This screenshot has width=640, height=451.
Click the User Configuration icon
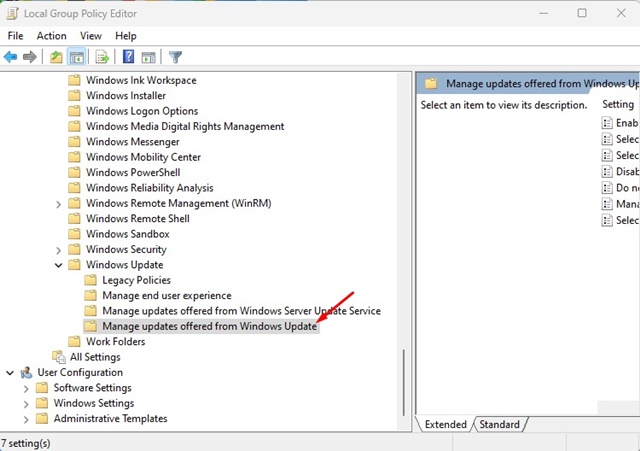point(27,372)
